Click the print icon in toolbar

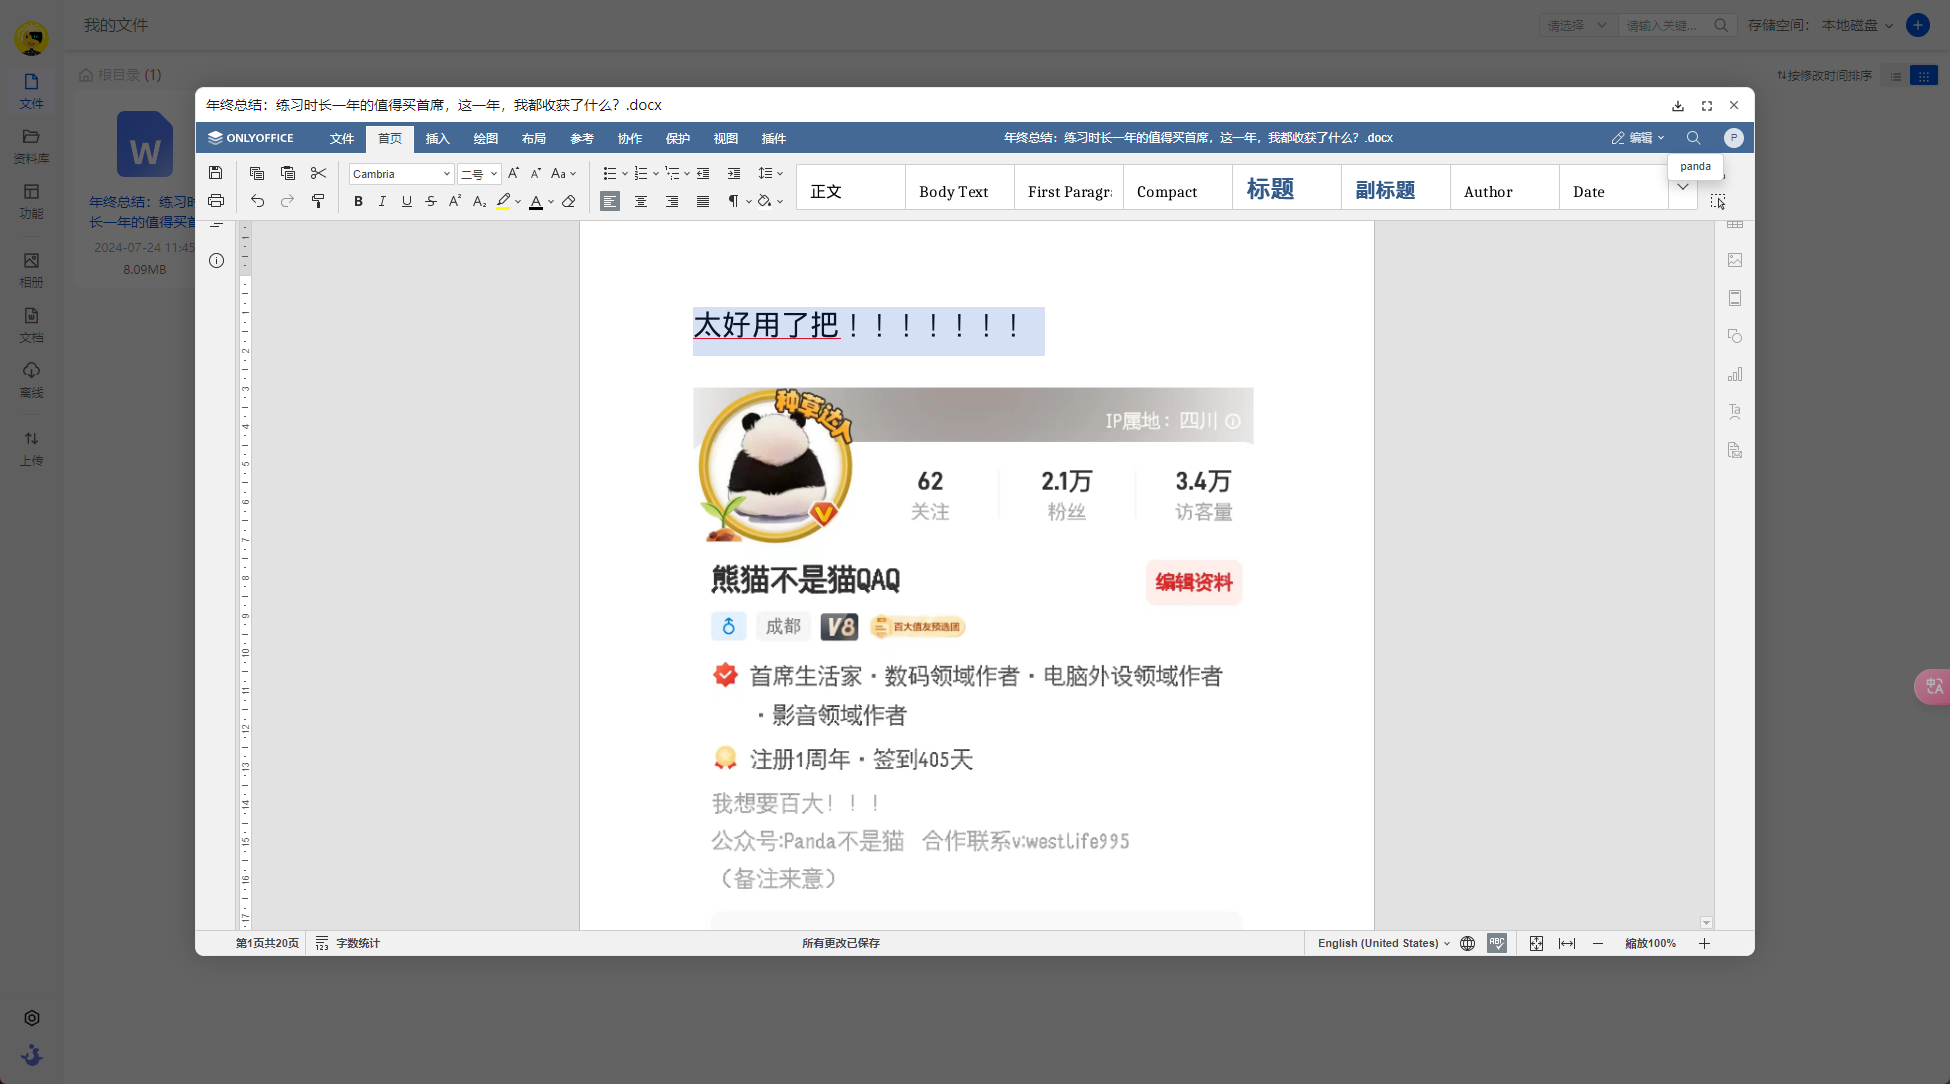point(216,201)
